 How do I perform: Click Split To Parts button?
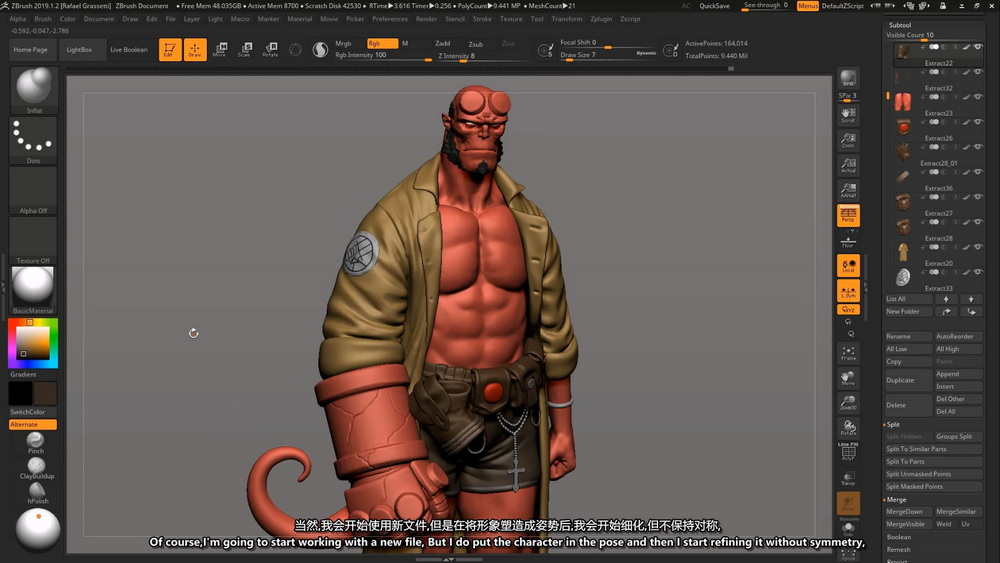click(933, 462)
